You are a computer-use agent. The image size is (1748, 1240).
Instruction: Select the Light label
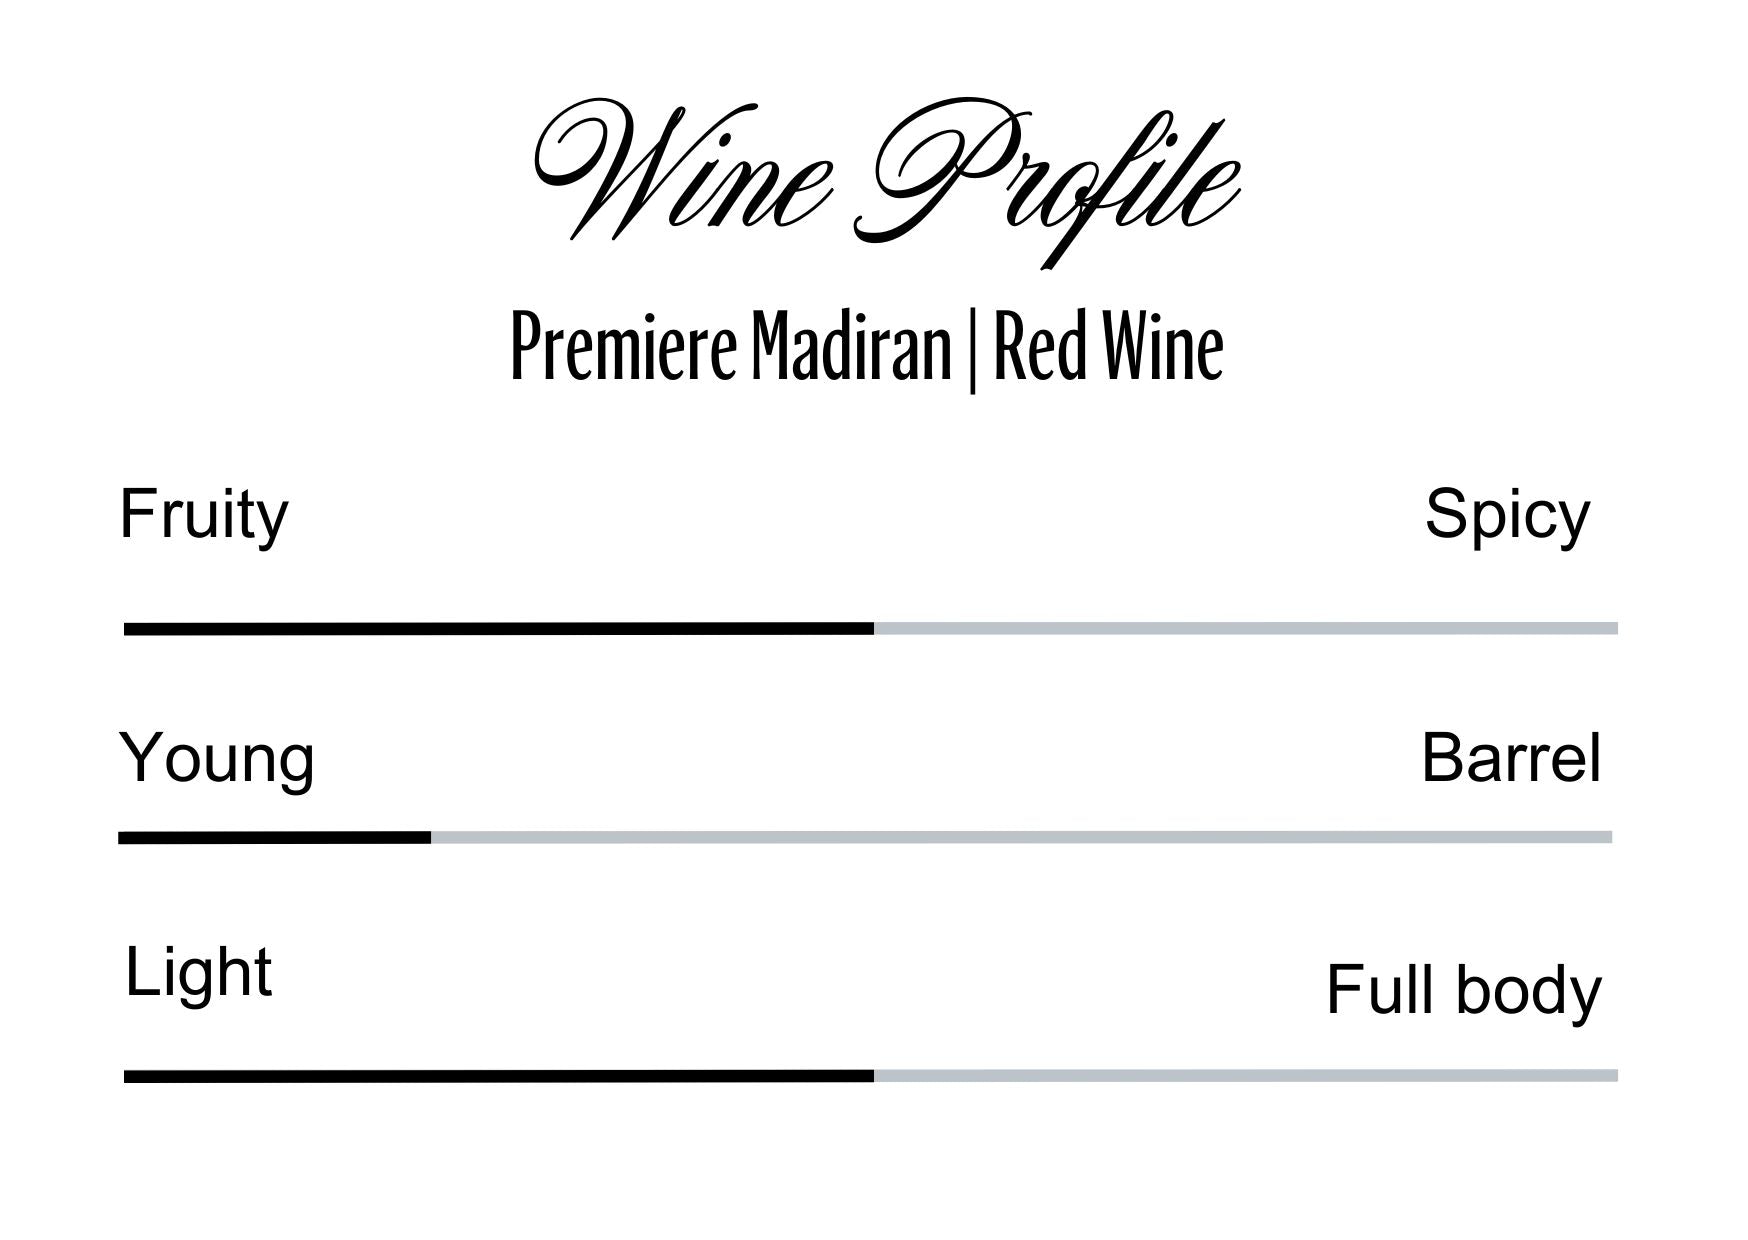pyautogui.click(x=198, y=973)
